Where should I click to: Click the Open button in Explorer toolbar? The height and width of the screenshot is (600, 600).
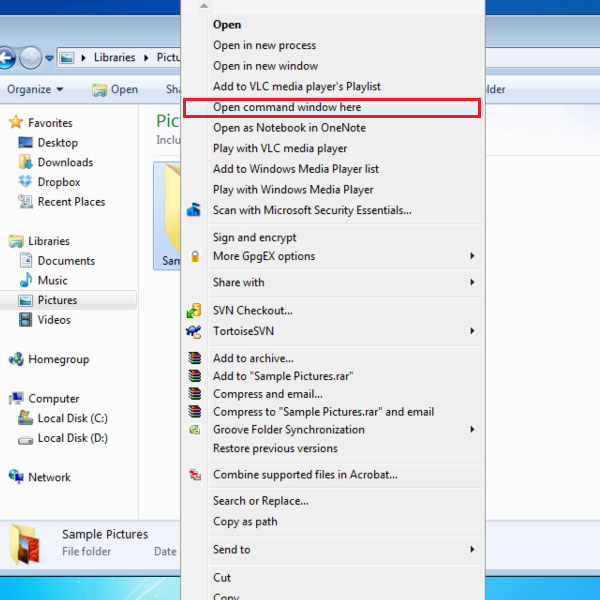(x=115, y=90)
